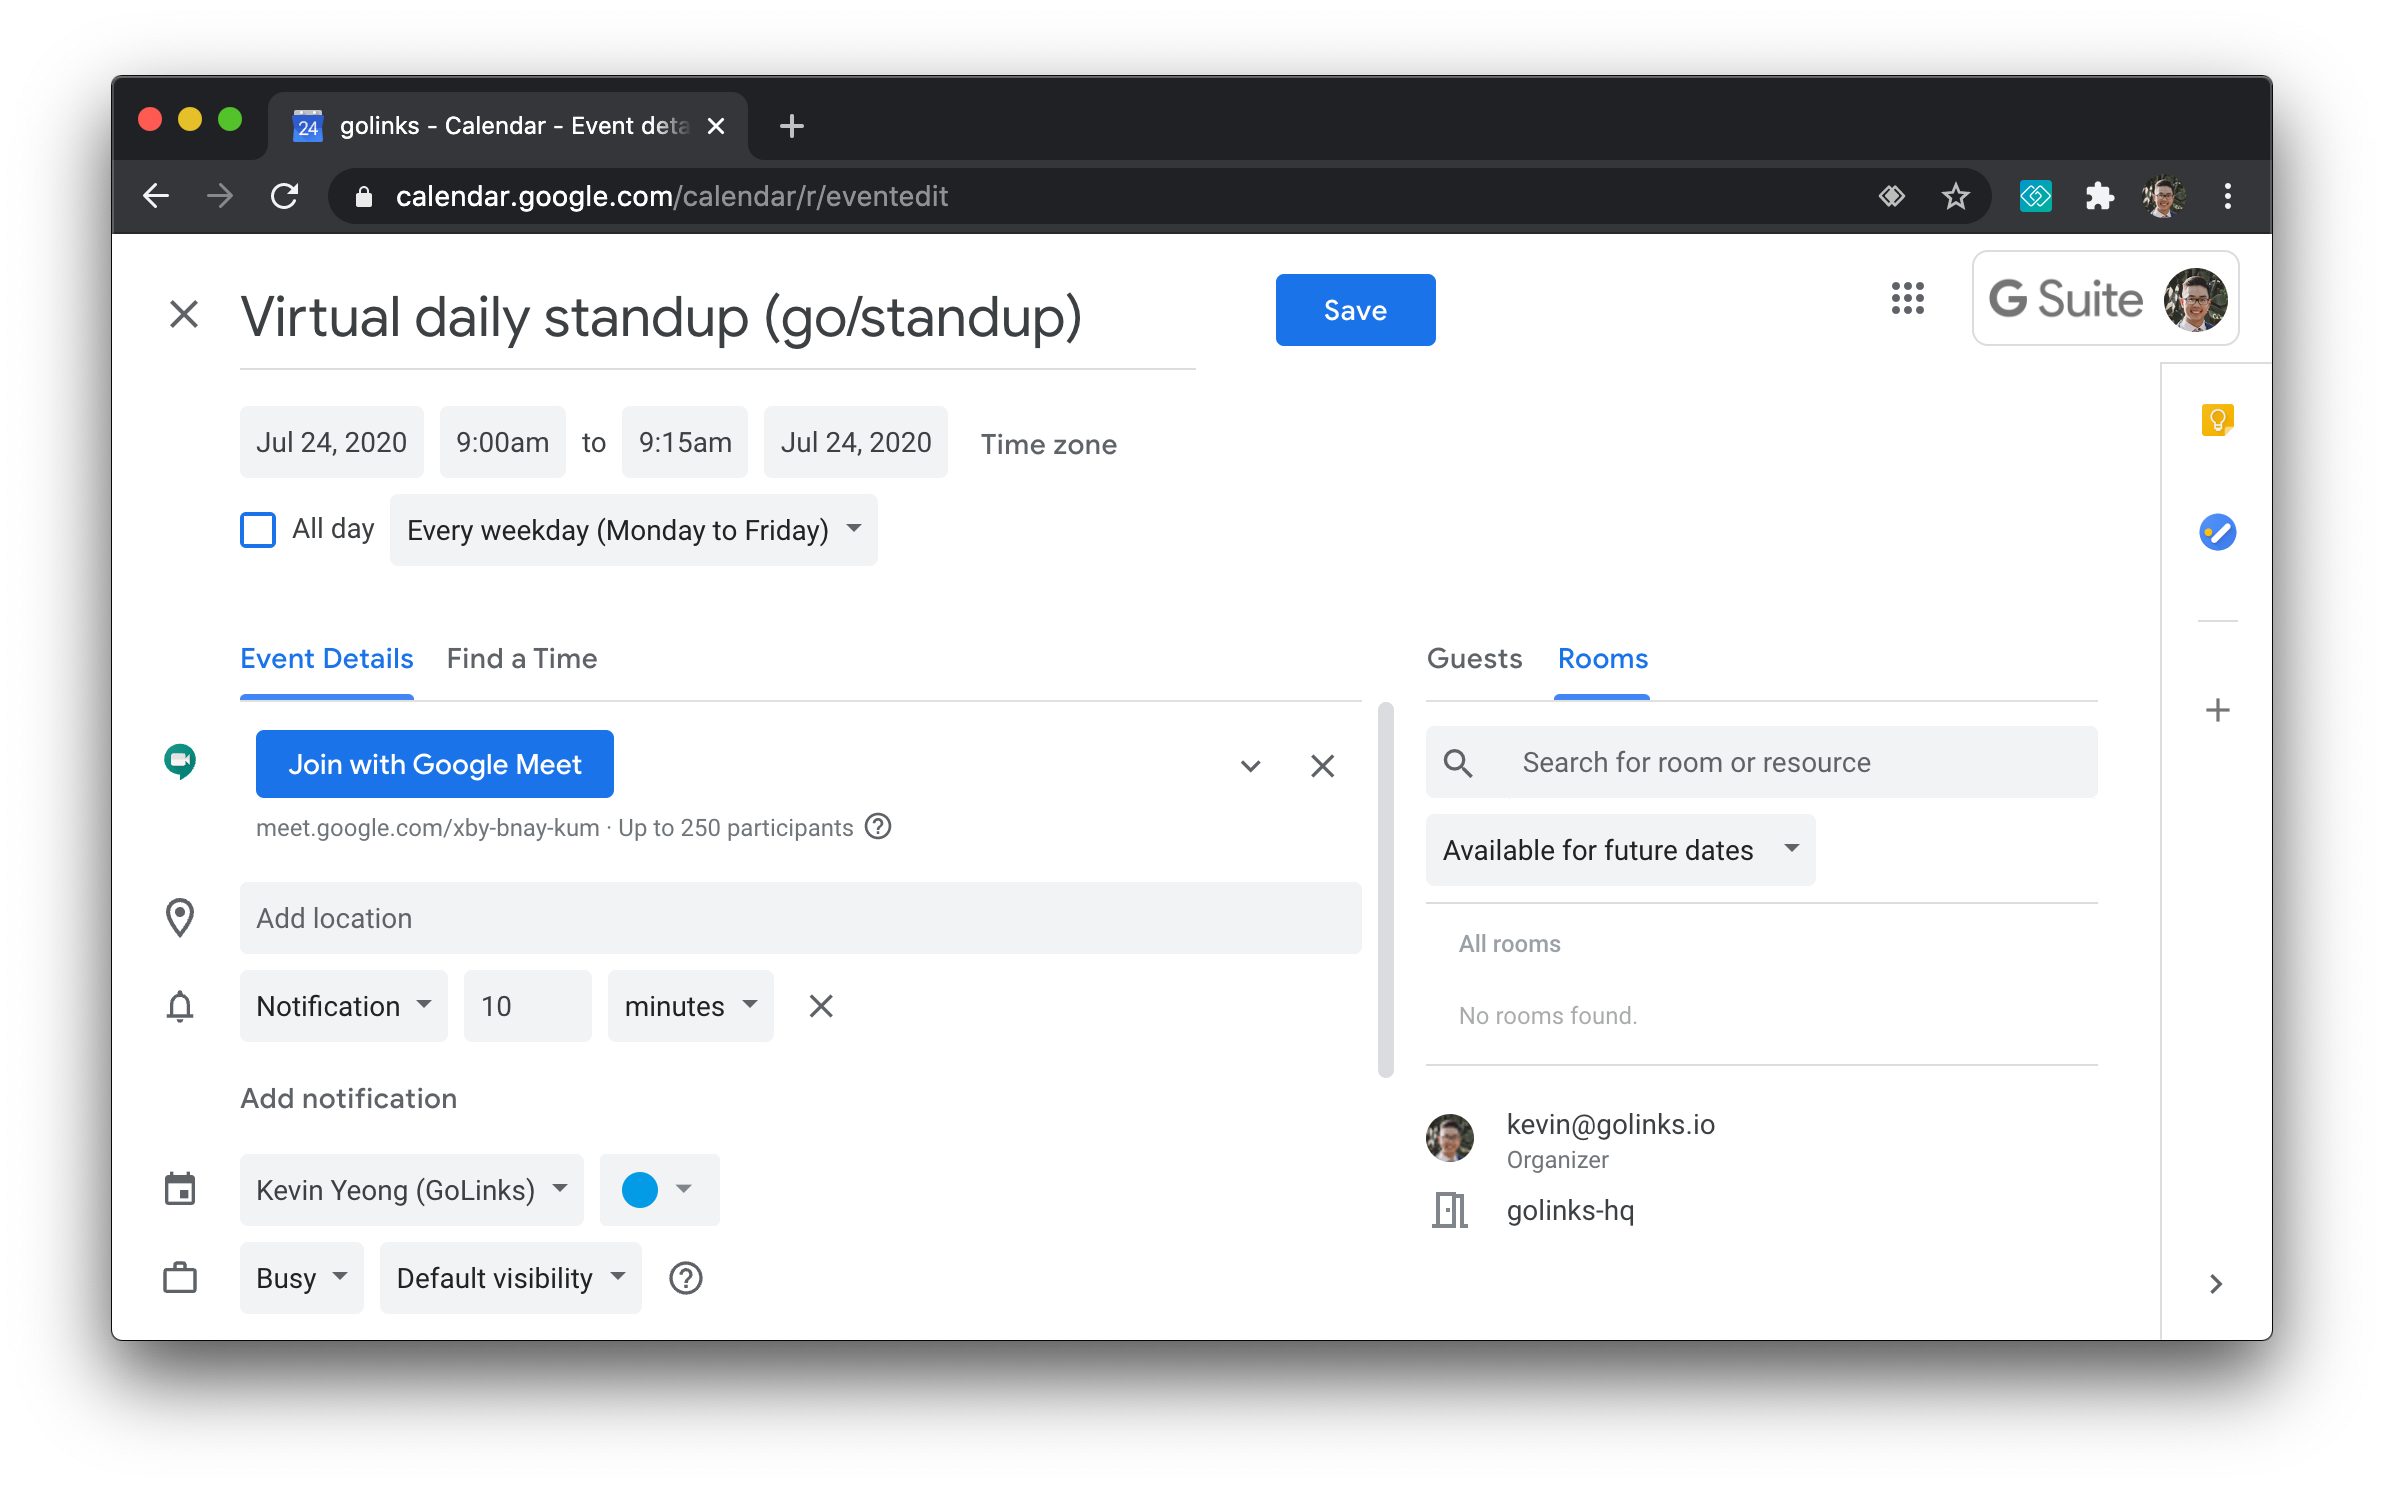Open the Available for future dates dropdown
Viewport: 2384px width, 1488px height.
click(x=1619, y=850)
